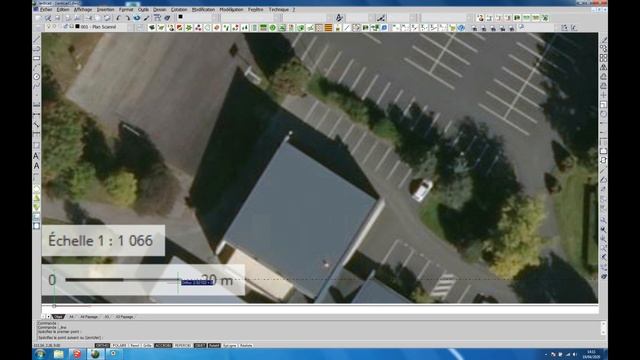The height and width of the screenshot is (360, 640).
Task: Click the first icon in right vertical toolbar
Action: 604,40
